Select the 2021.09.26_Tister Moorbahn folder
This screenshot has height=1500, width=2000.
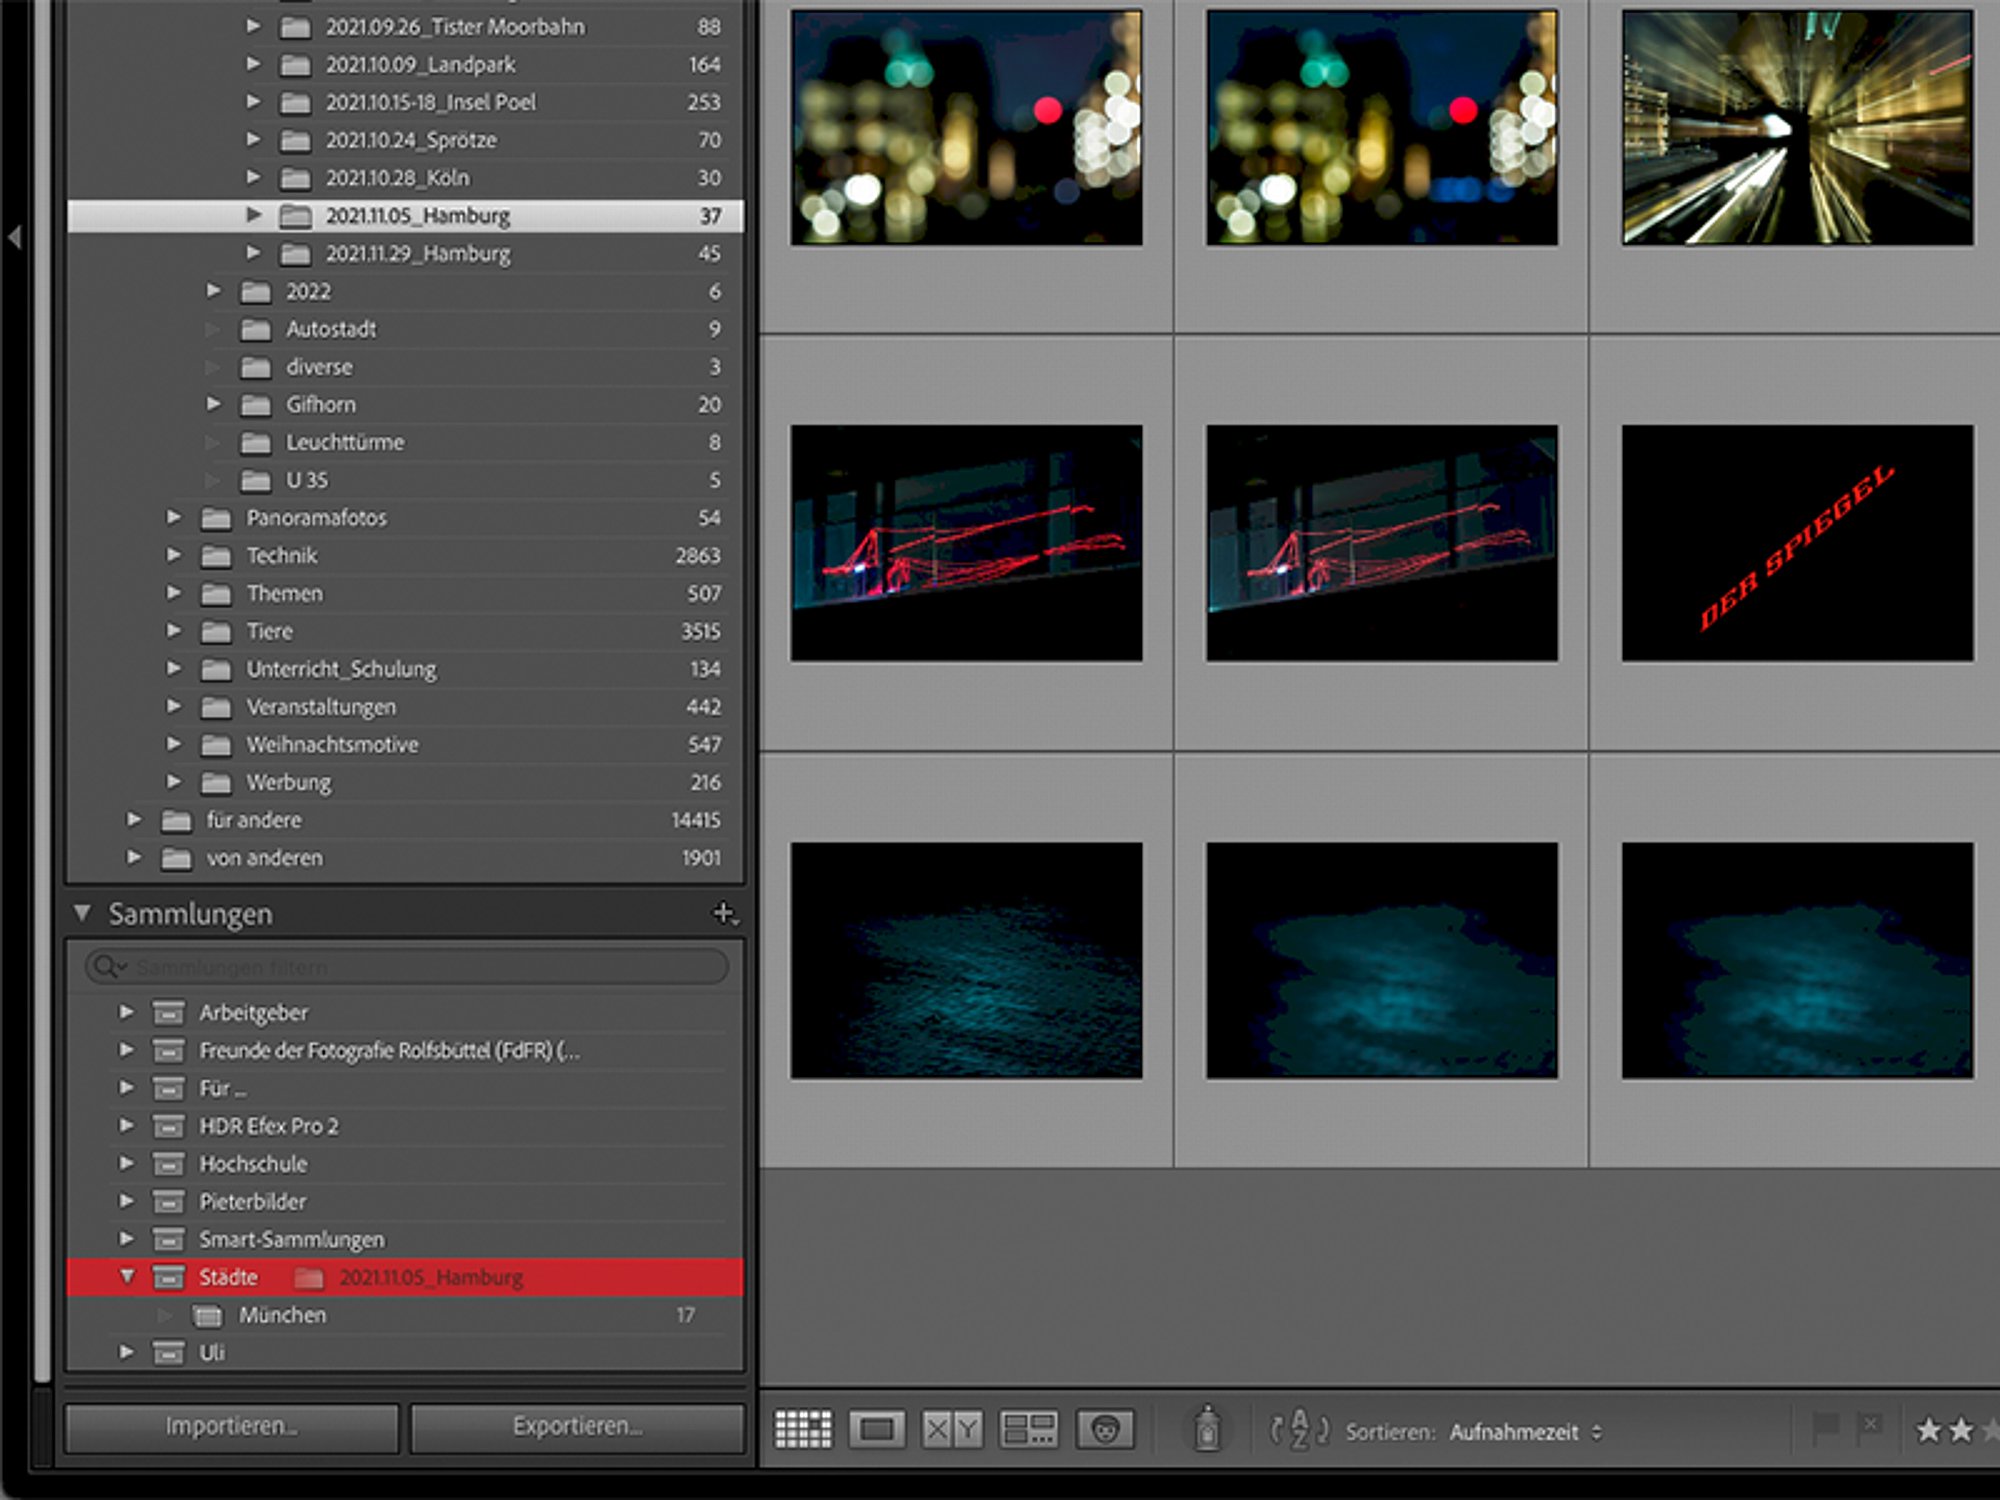[x=405, y=27]
